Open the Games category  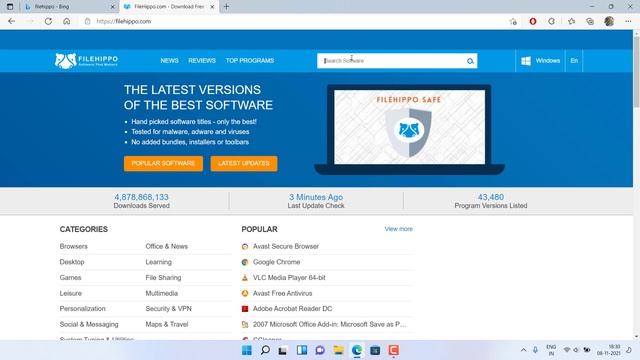[x=70, y=278]
